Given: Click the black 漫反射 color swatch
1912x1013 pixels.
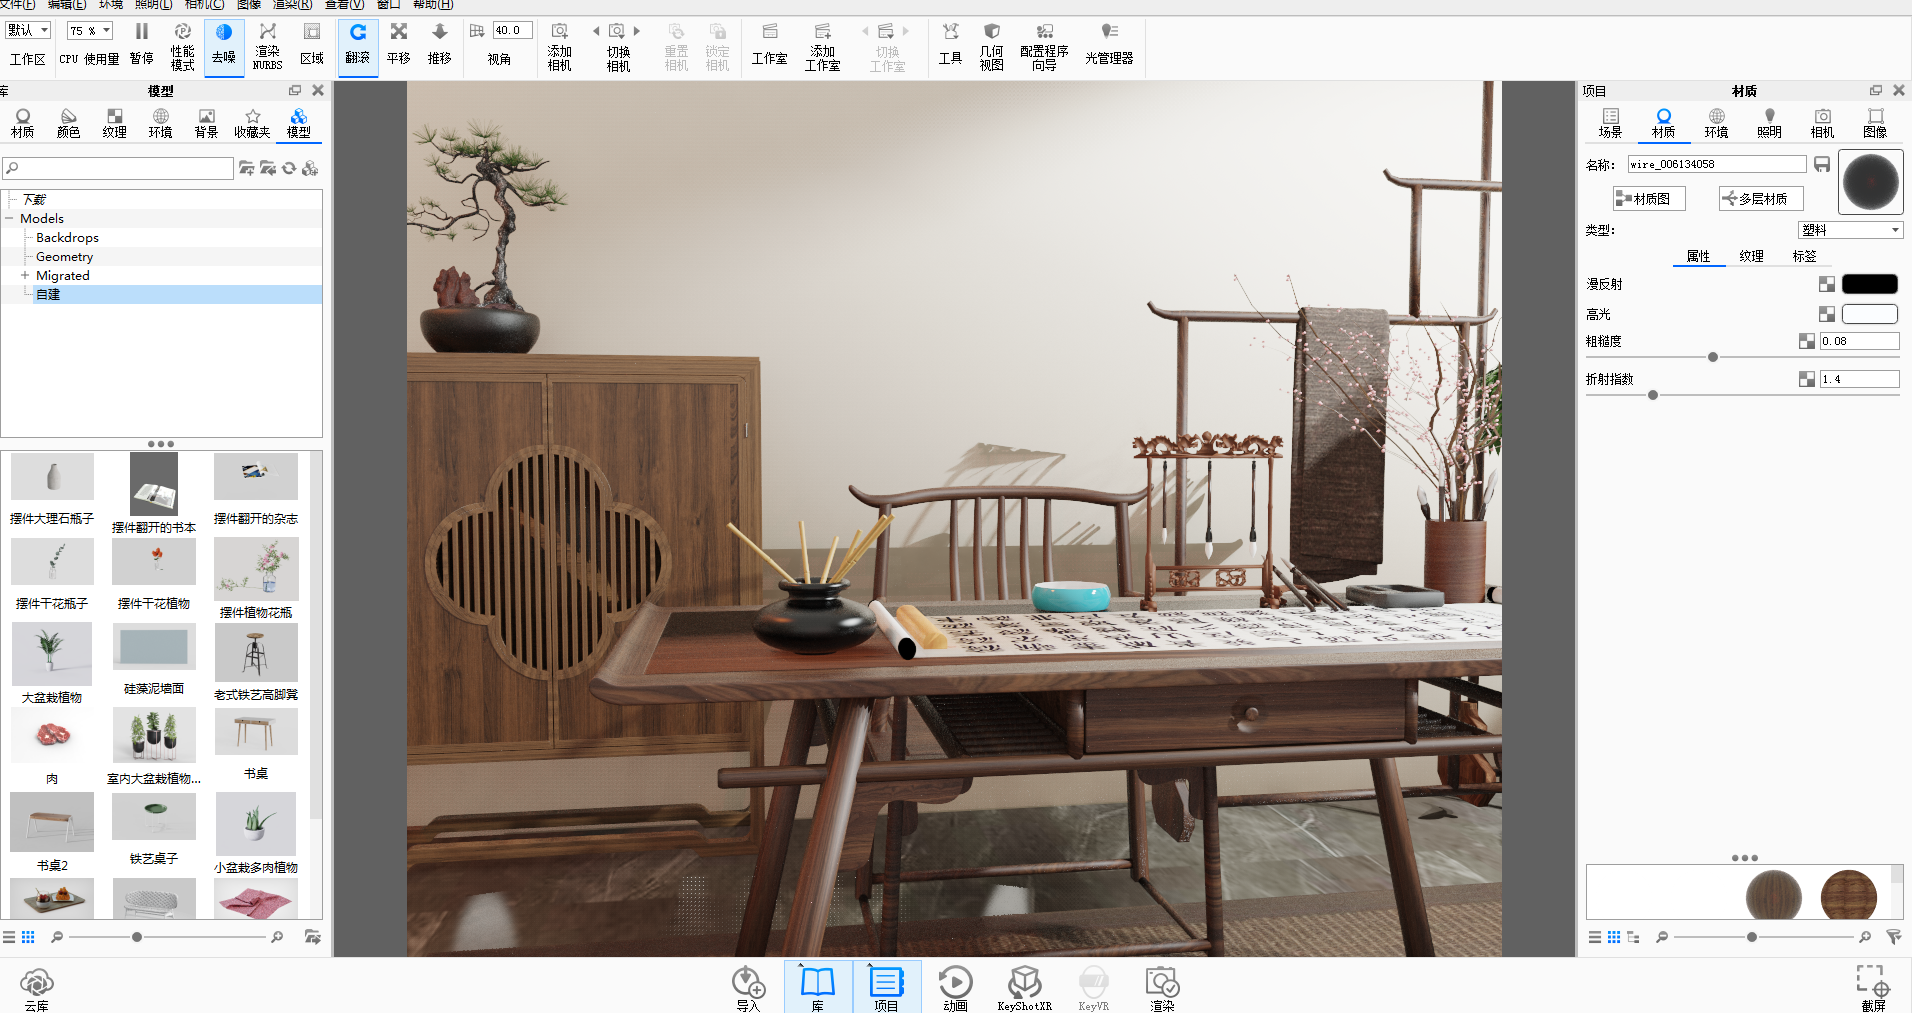Looking at the screenshot, I should coord(1869,284).
